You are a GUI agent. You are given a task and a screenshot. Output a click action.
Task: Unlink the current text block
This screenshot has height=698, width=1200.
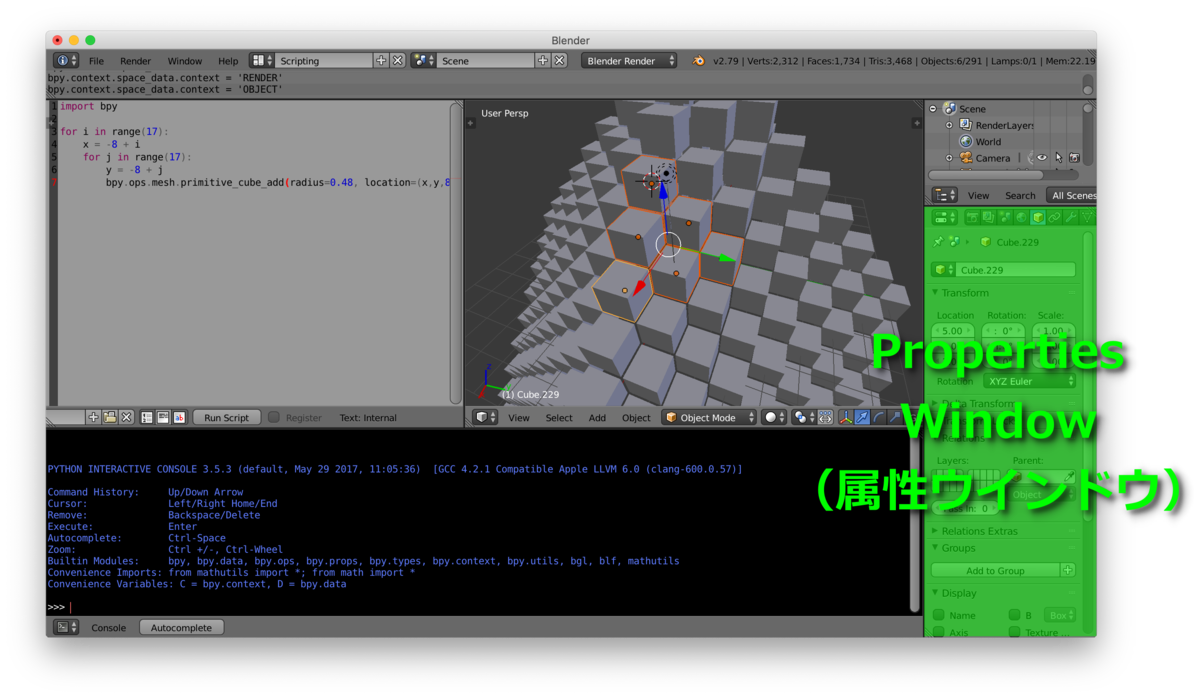126,417
